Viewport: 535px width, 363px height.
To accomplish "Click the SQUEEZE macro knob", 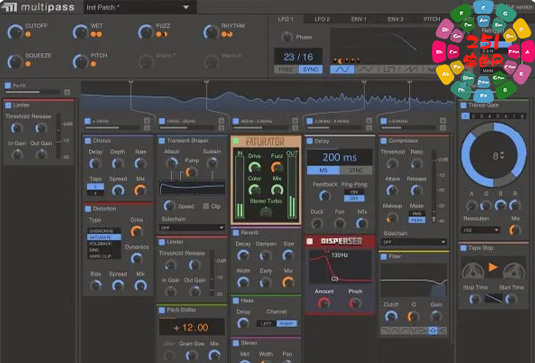I will point(15,61).
